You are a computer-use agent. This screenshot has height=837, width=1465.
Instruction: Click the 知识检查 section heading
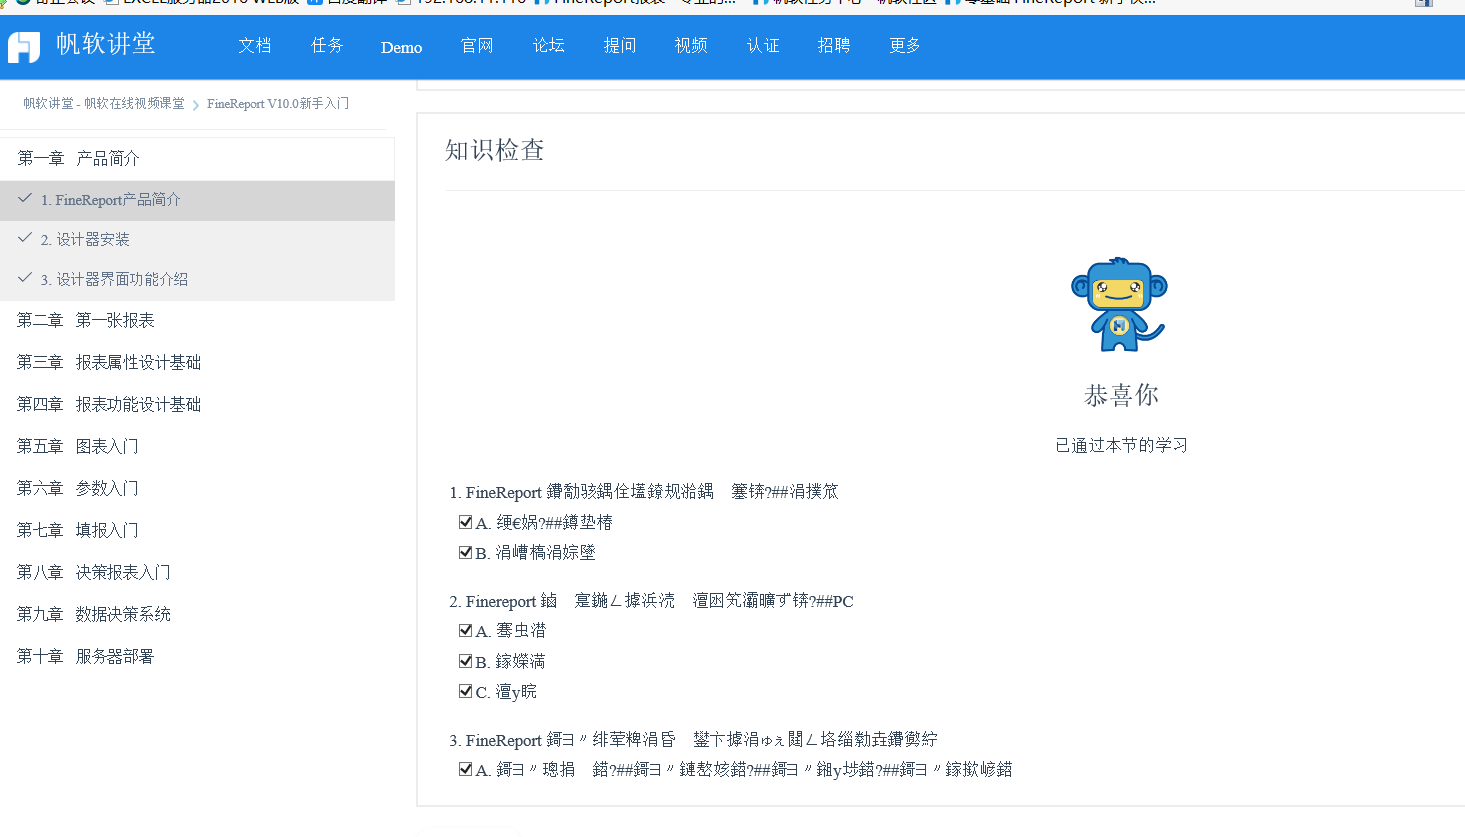[x=495, y=150]
